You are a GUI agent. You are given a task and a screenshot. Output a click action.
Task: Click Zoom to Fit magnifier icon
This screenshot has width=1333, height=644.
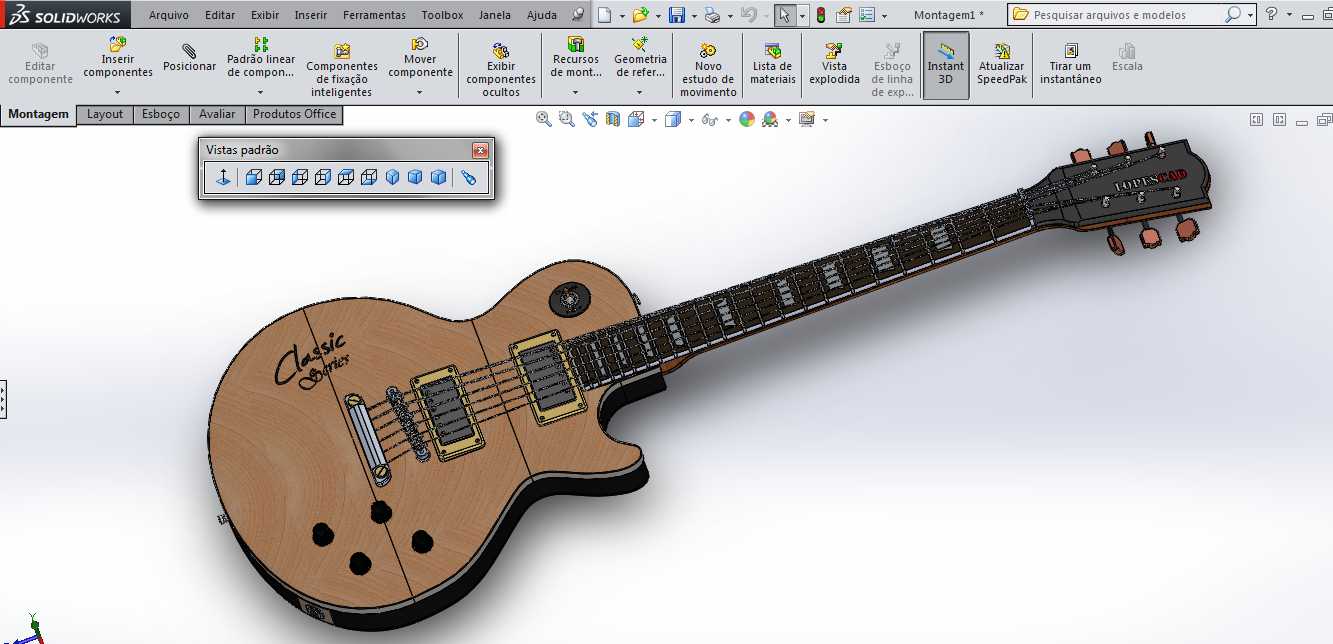[x=544, y=119]
